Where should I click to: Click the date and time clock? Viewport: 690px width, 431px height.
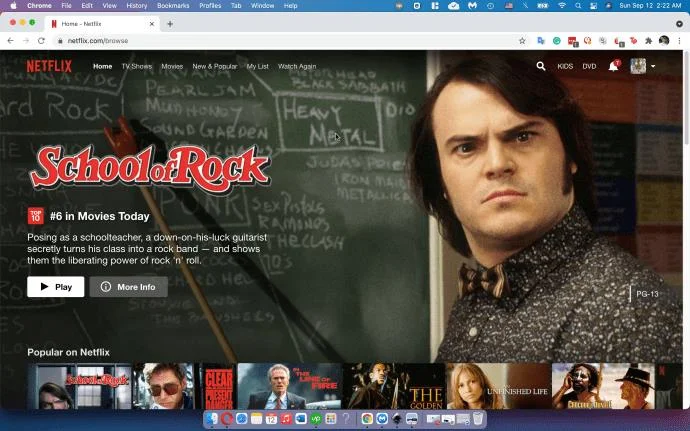650,6
